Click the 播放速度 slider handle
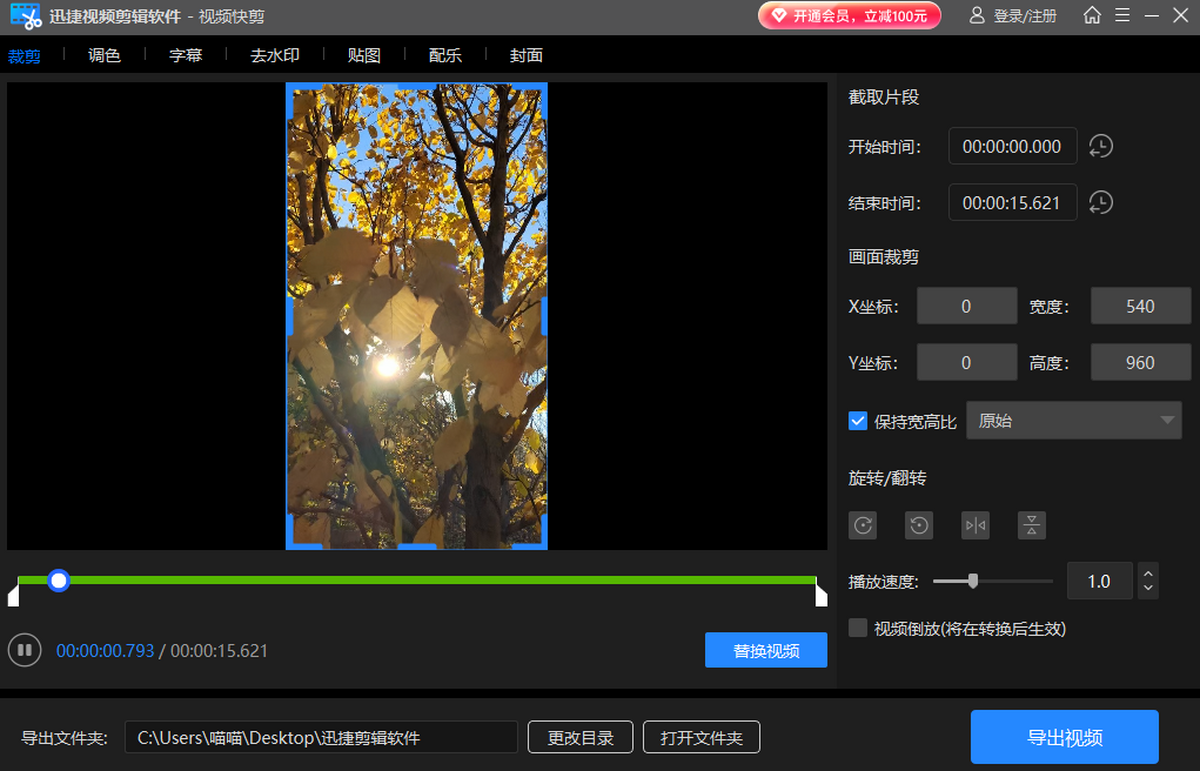1200x771 pixels. (972, 581)
